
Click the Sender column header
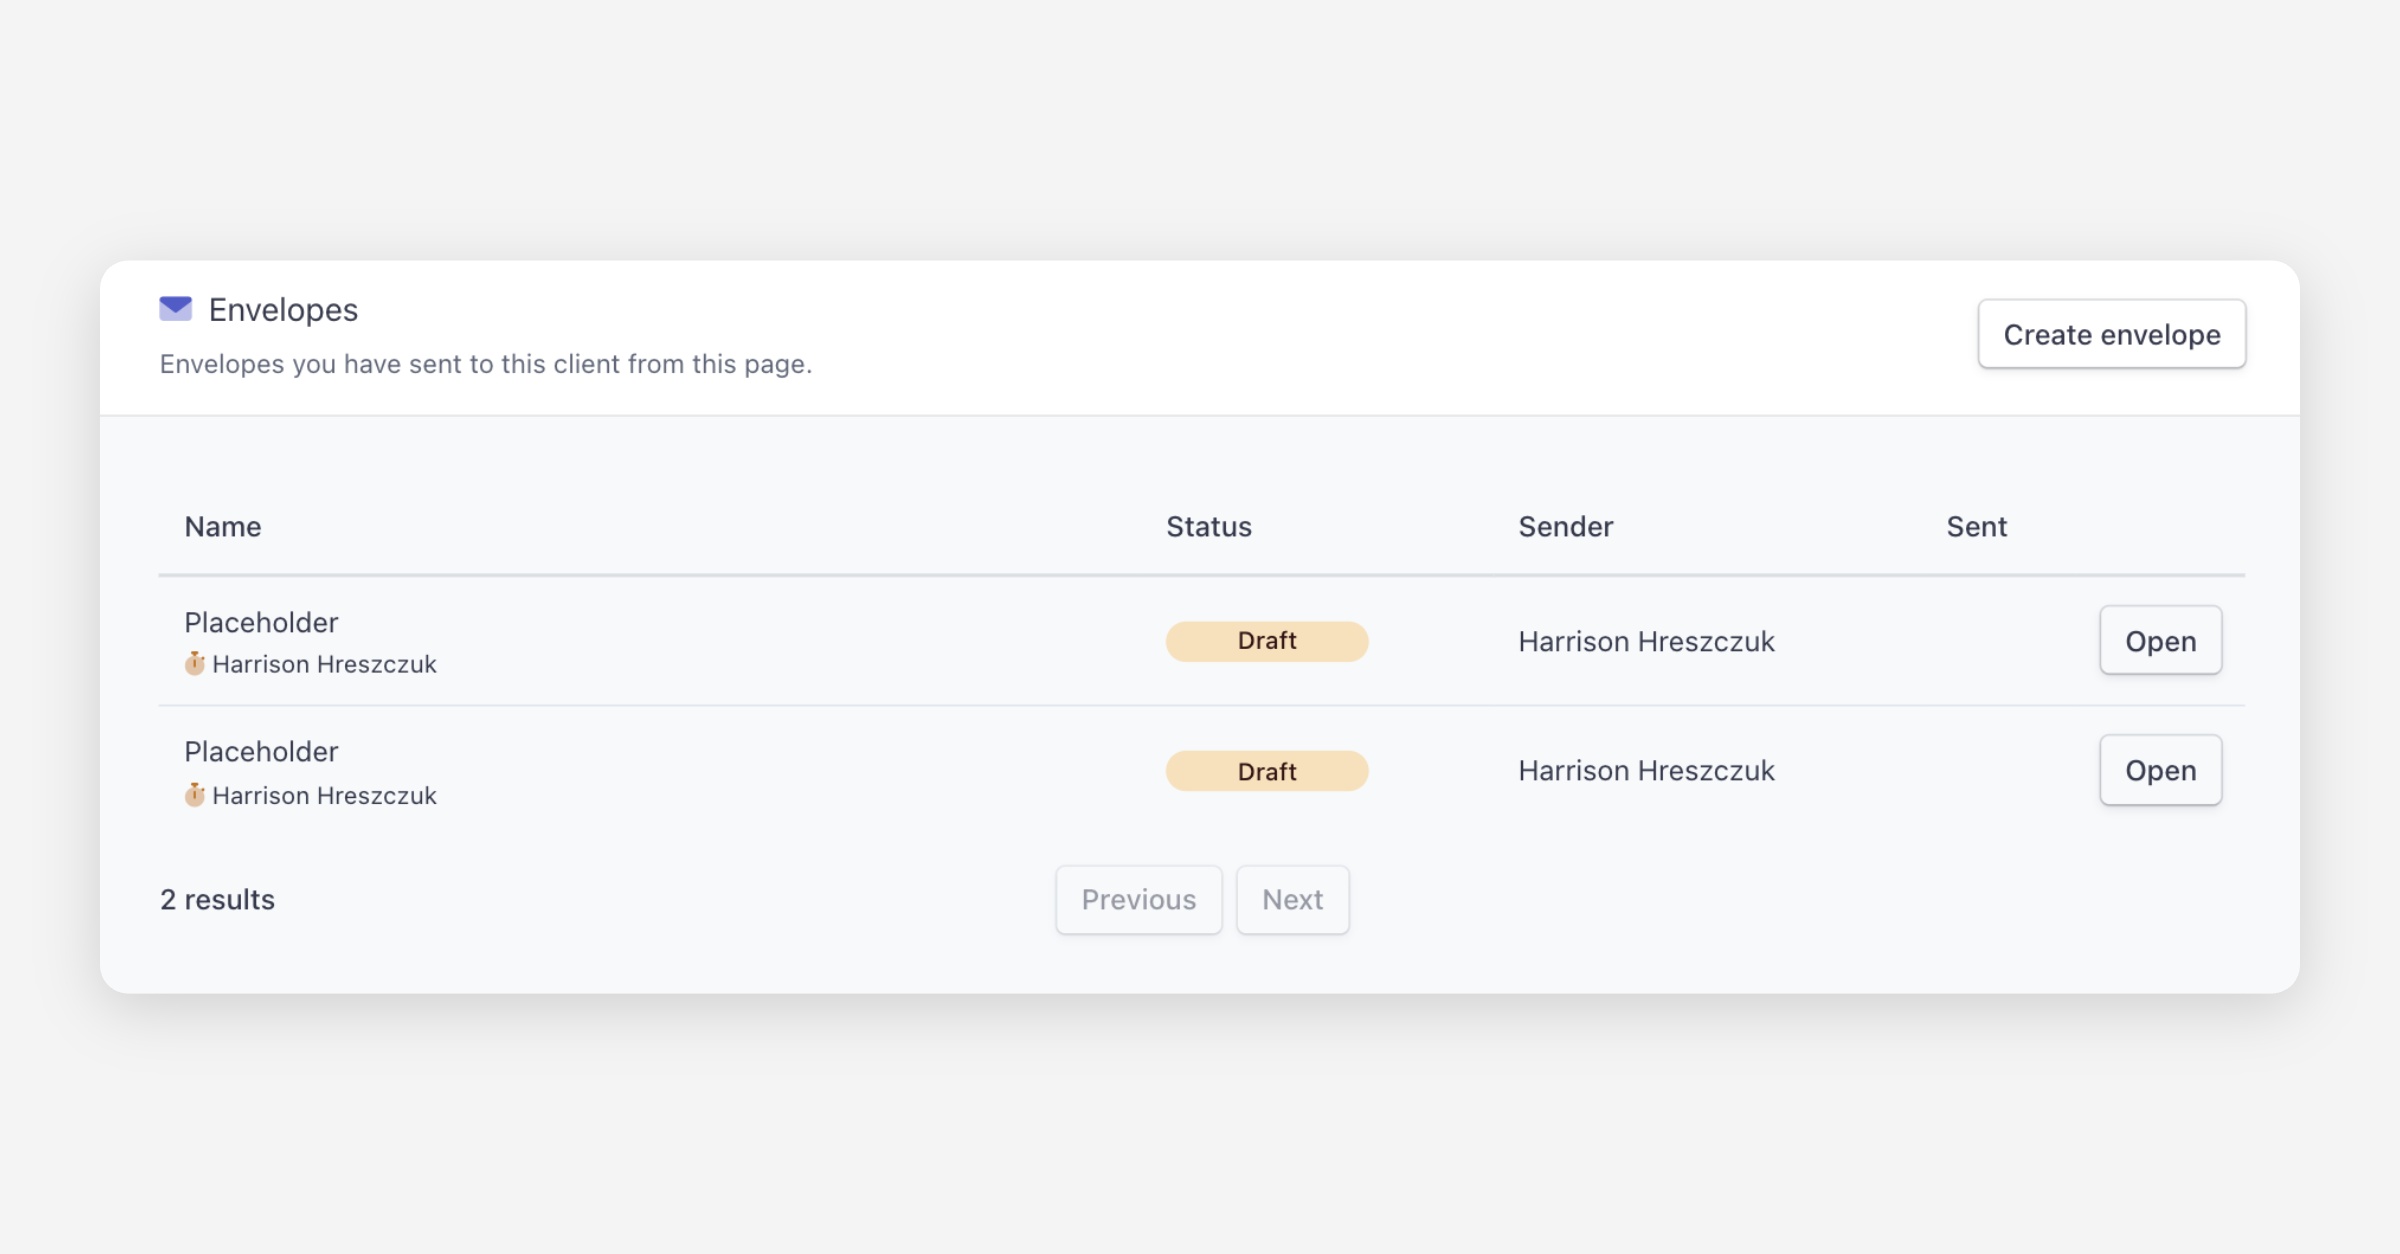tap(1565, 527)
